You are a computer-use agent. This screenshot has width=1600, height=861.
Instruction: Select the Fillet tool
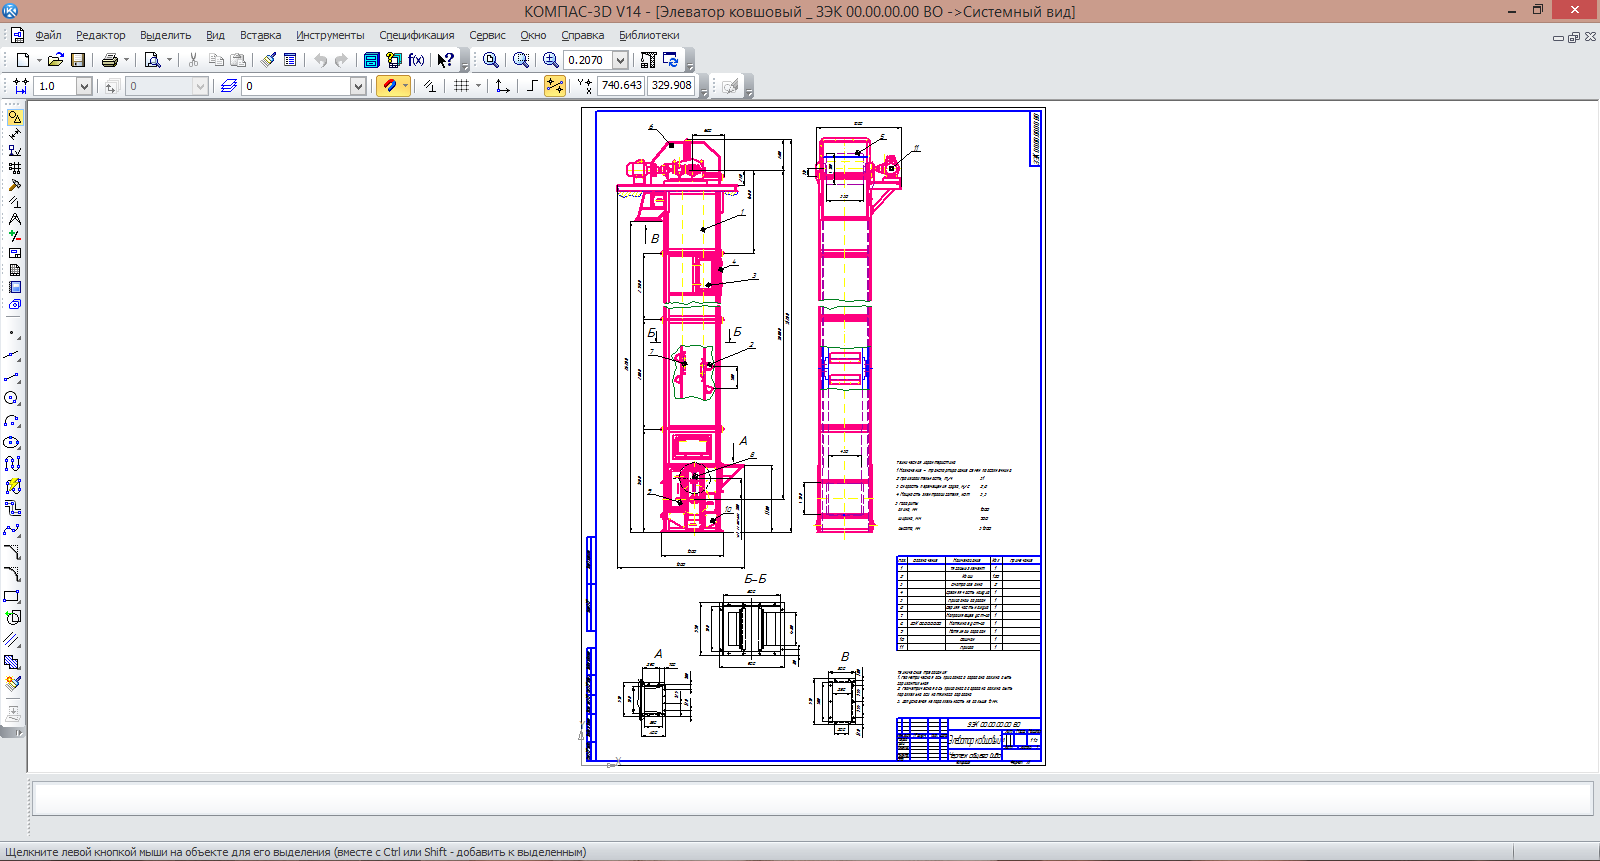[12, 574]
